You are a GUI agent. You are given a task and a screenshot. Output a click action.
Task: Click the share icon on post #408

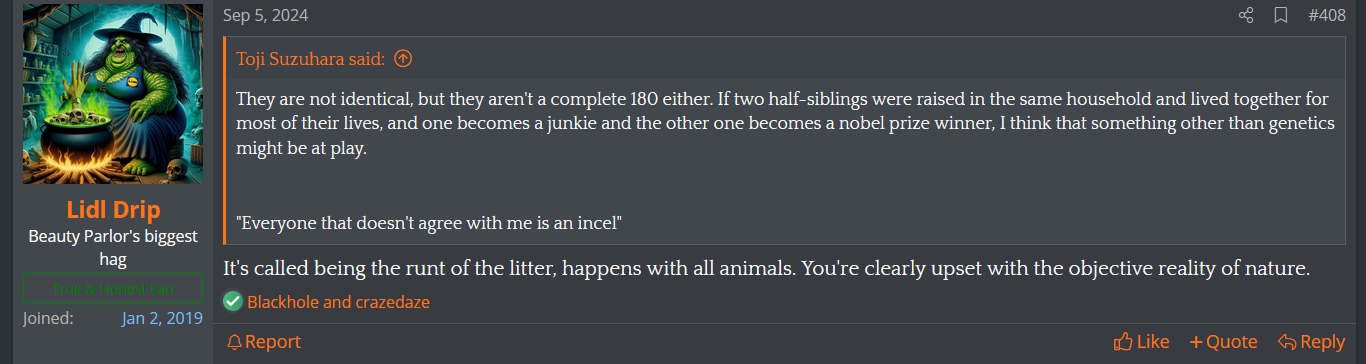click(x=1246, y=15)
